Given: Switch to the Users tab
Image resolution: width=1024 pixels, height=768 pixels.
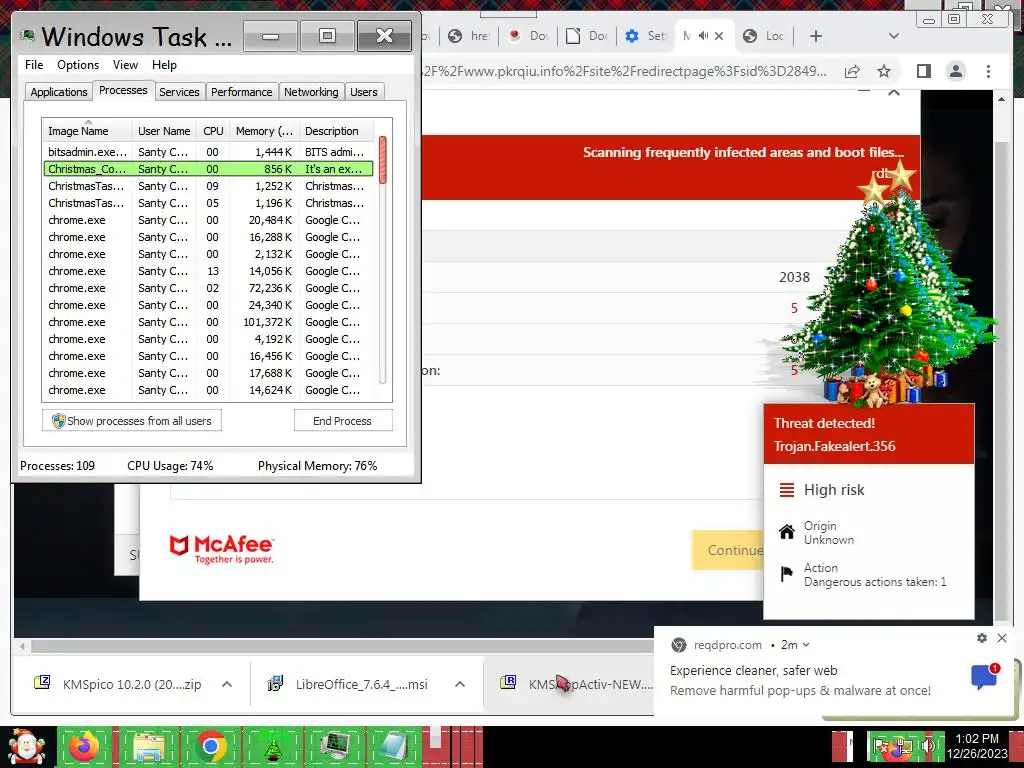Looking at the screenshot, I should (x=363, y=92).
